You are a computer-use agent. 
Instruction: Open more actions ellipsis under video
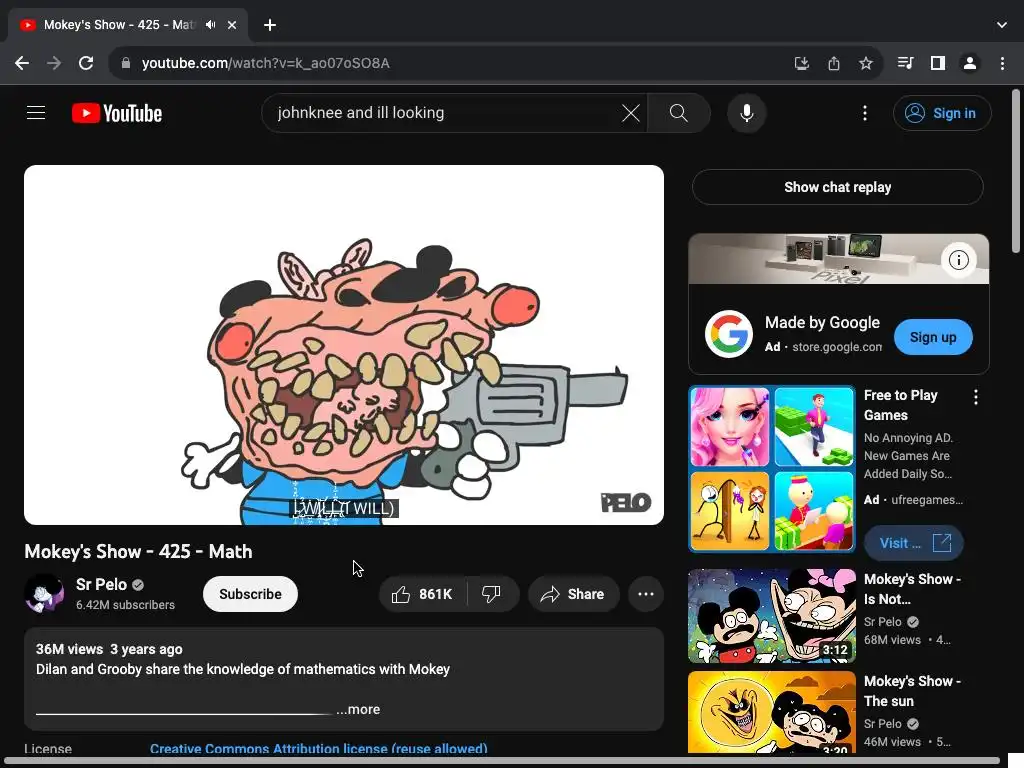tap(646, 594)
